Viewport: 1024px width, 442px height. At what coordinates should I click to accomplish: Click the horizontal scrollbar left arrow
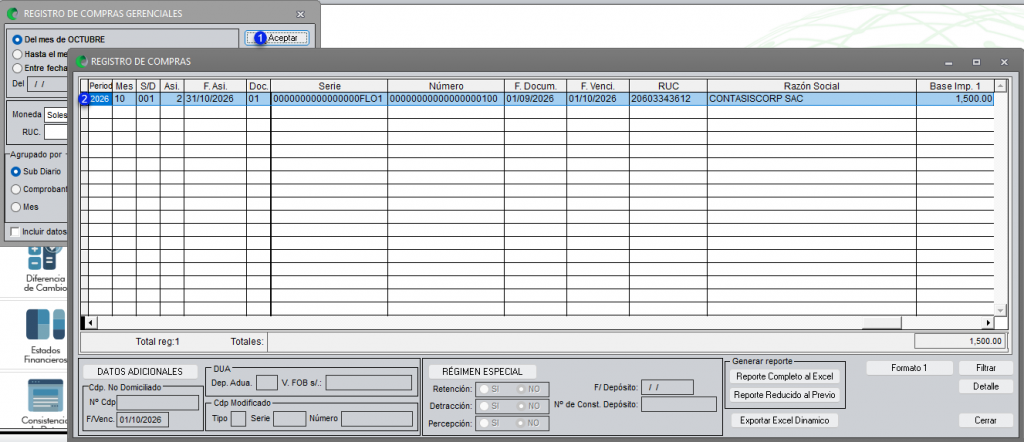(91, 323)
